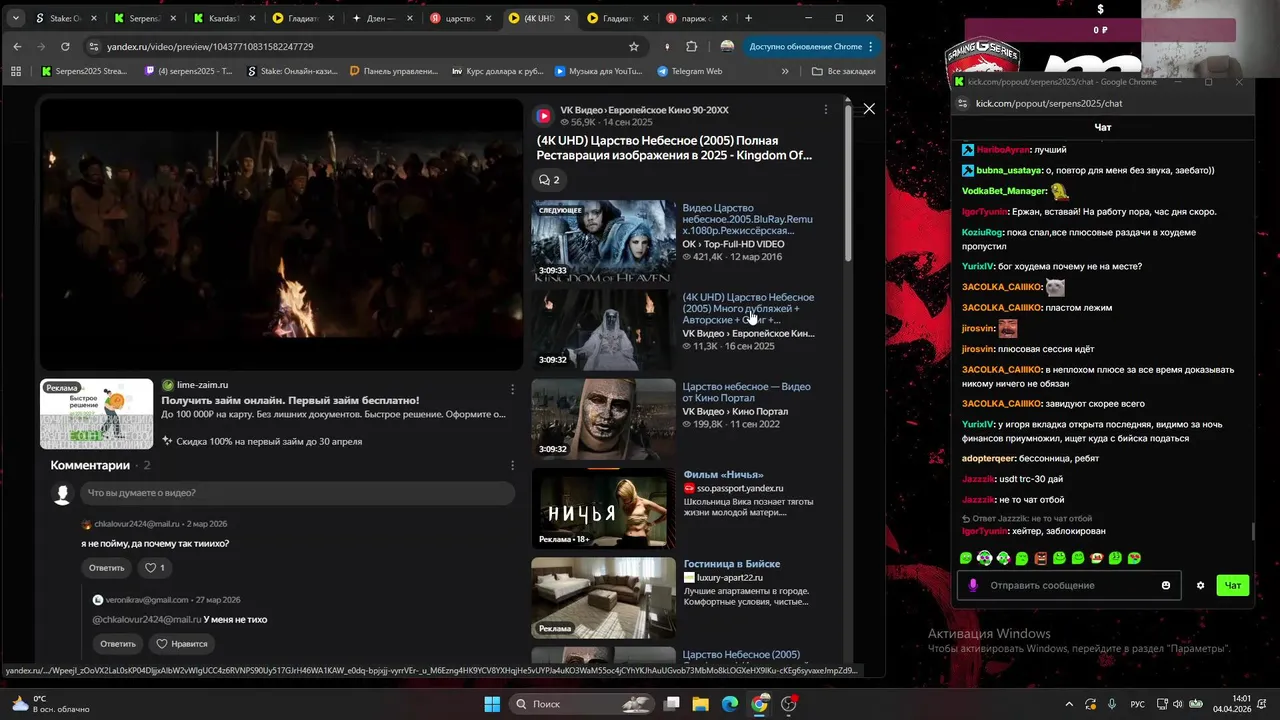Open Kick chat settings gear

click(1200, 585)
